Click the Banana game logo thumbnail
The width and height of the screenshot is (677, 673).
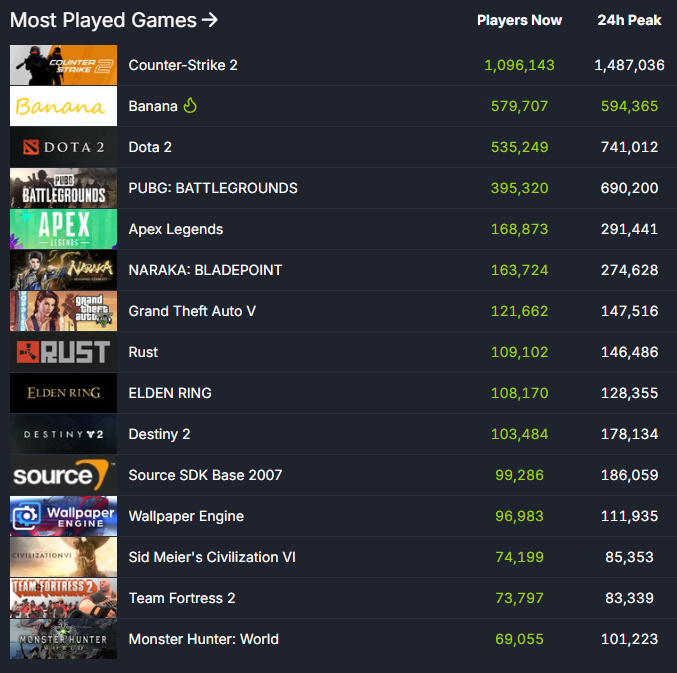(x=63, y=106)
